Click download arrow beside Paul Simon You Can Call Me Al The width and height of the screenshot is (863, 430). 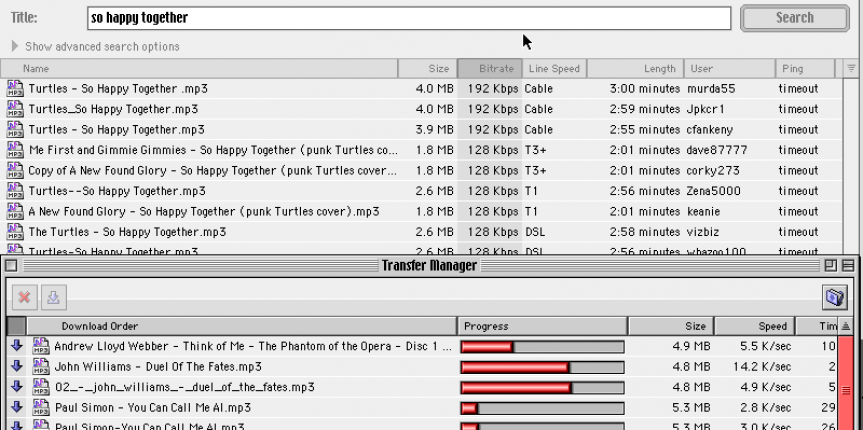coord(16,407)
